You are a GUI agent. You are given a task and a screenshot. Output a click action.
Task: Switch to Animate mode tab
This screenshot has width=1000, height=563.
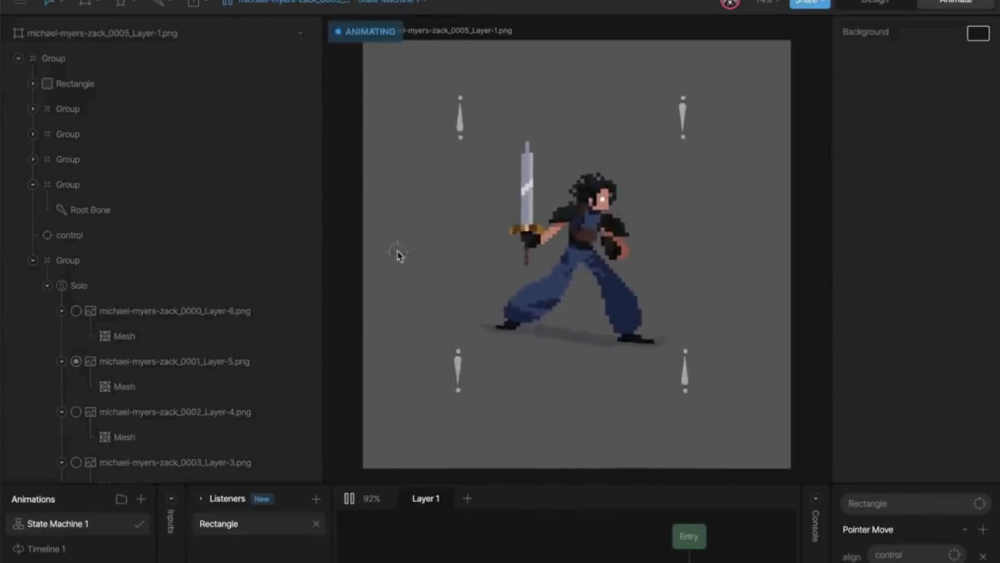pyautogui.click(x=955, y=3)
